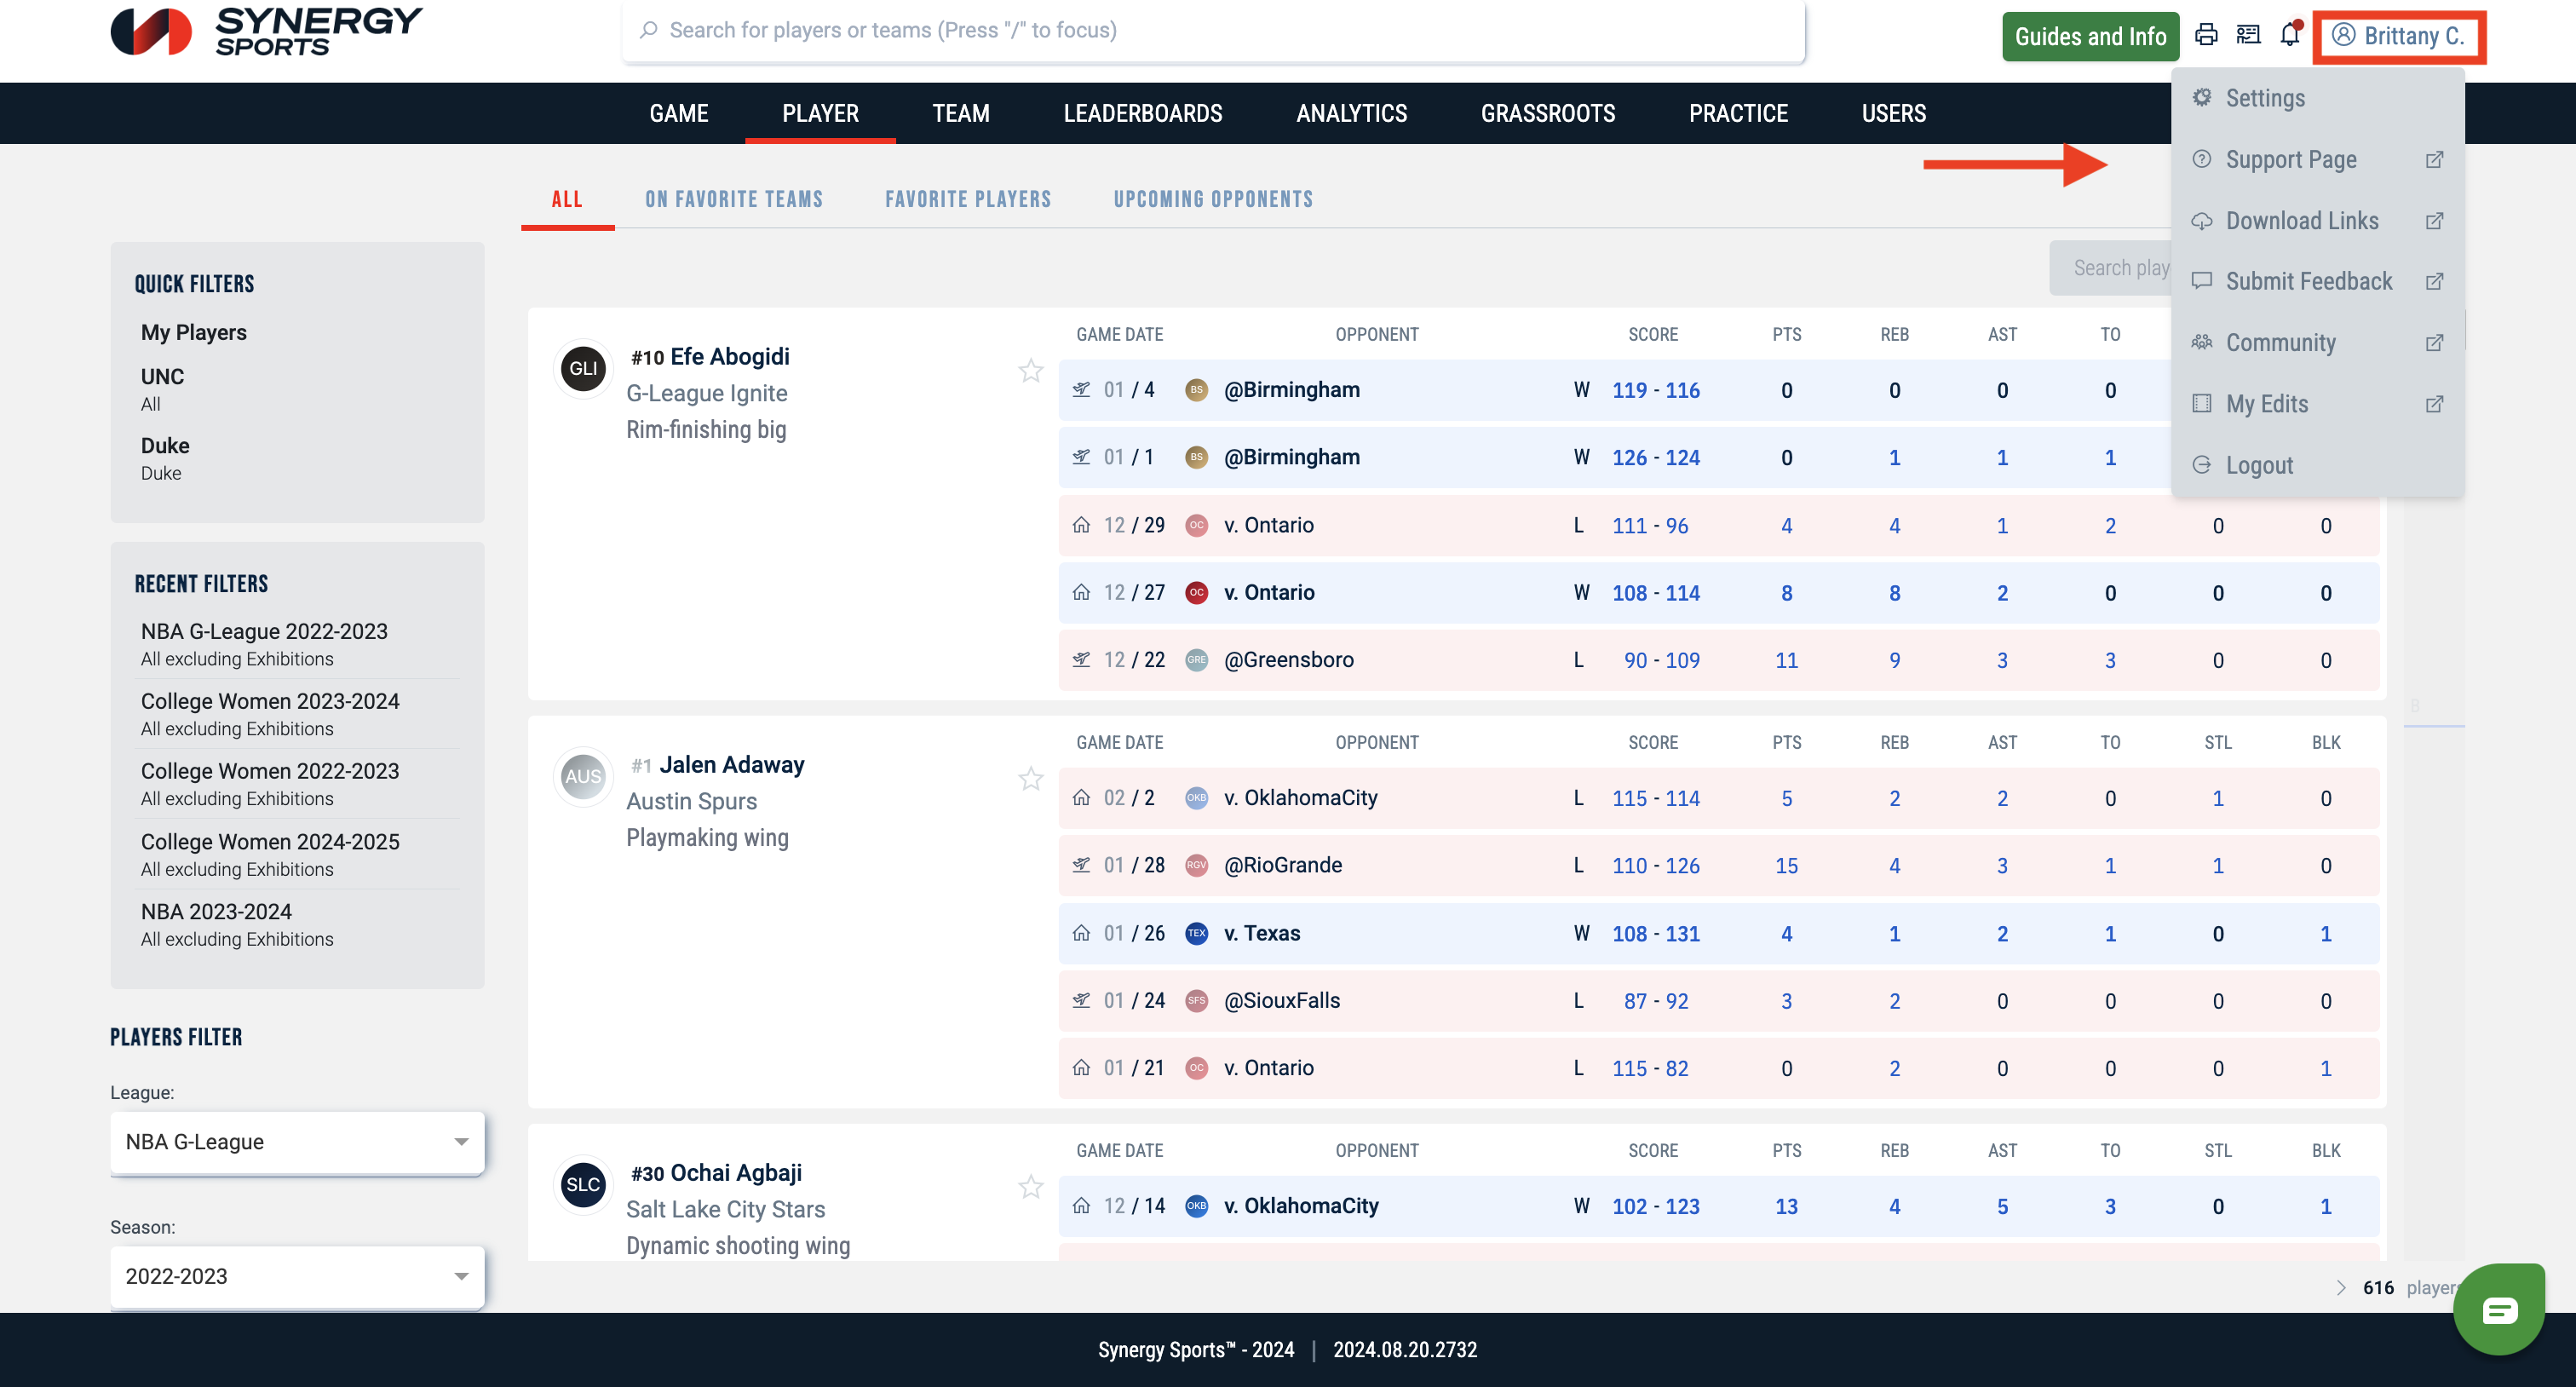
Task: Go to next page via the arrow beside 616 players
Action: click(x=2340, y=1287)
